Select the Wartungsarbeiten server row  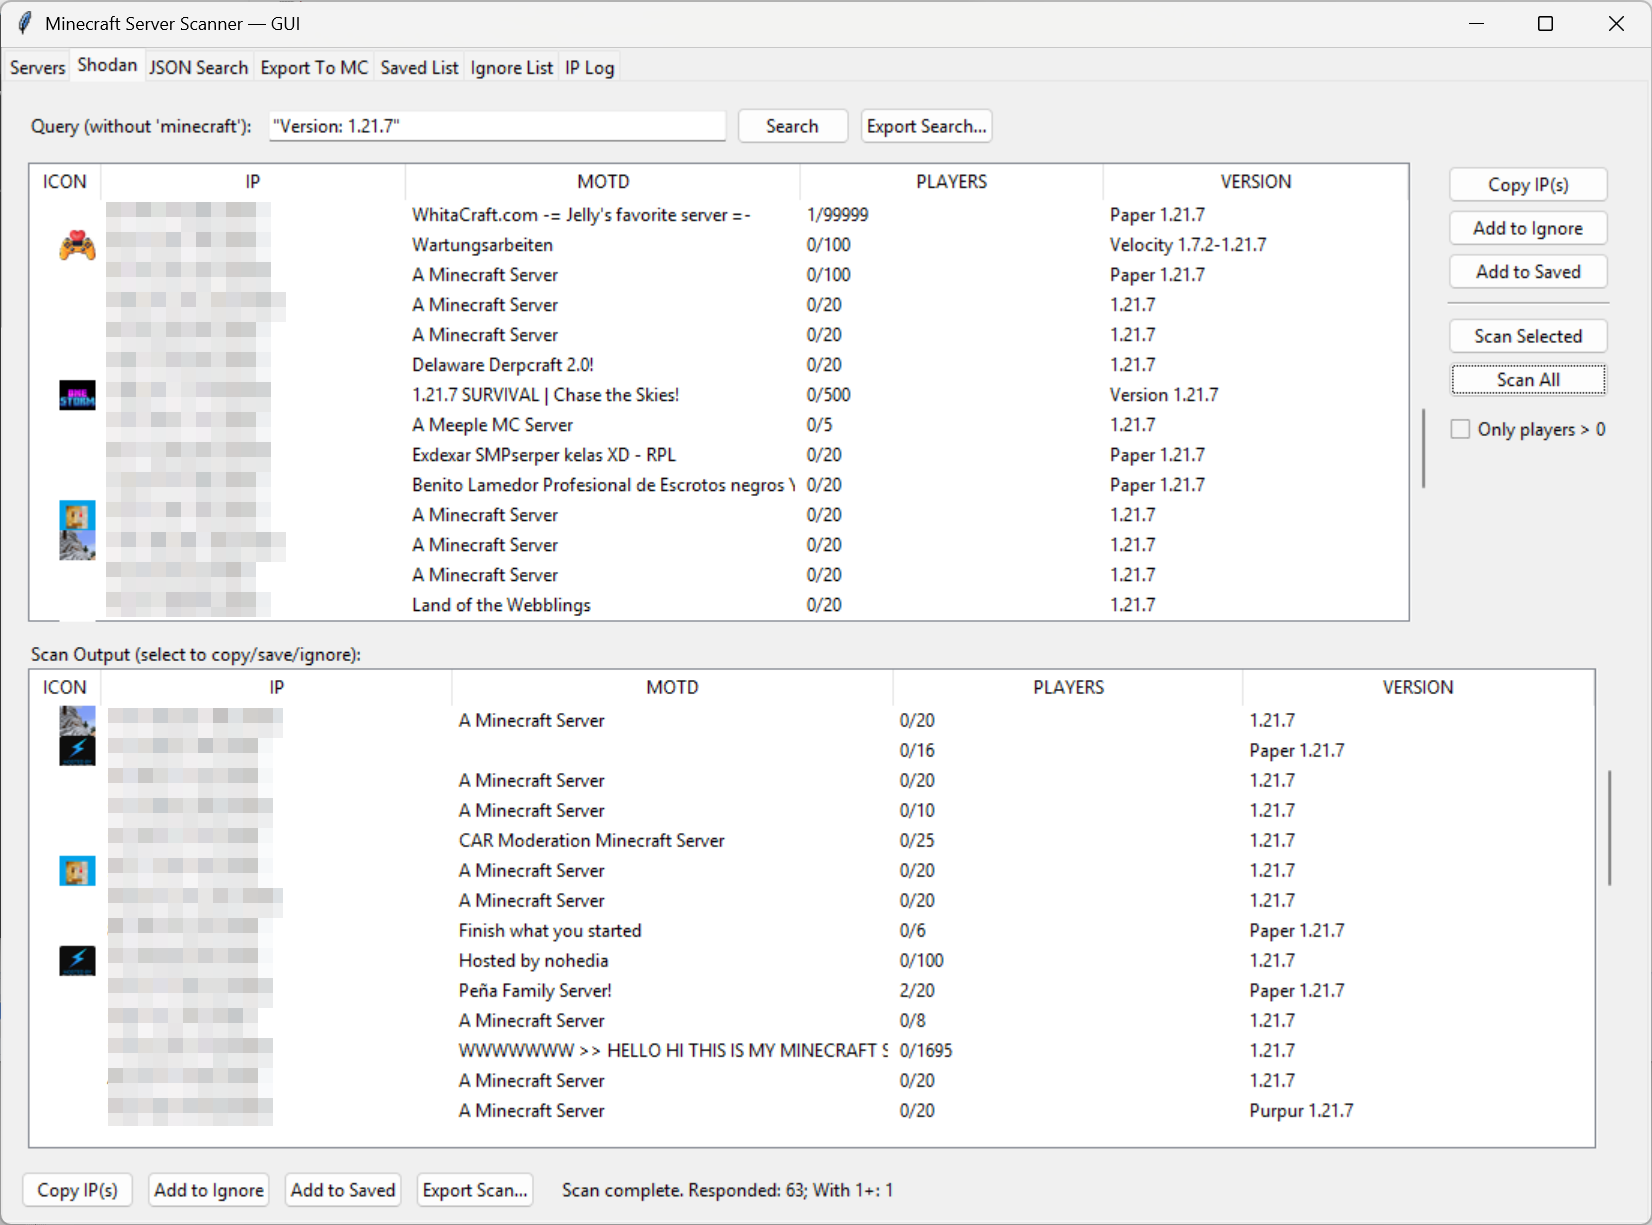tap(719, 245)
